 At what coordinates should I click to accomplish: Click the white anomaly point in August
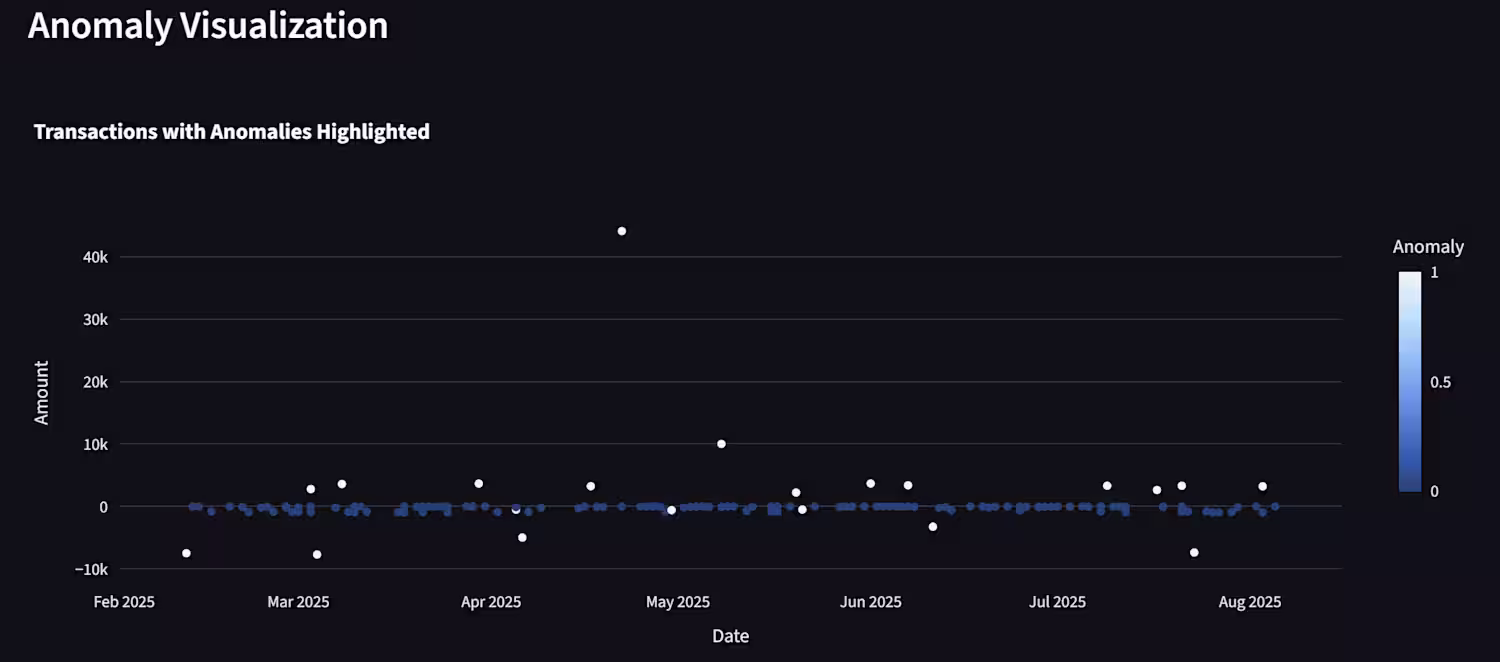pos(1263,487)
